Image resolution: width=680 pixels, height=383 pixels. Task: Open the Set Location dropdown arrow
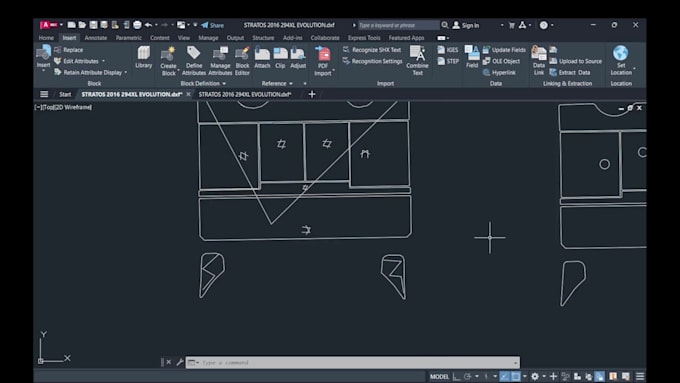(x=634, y=69)
